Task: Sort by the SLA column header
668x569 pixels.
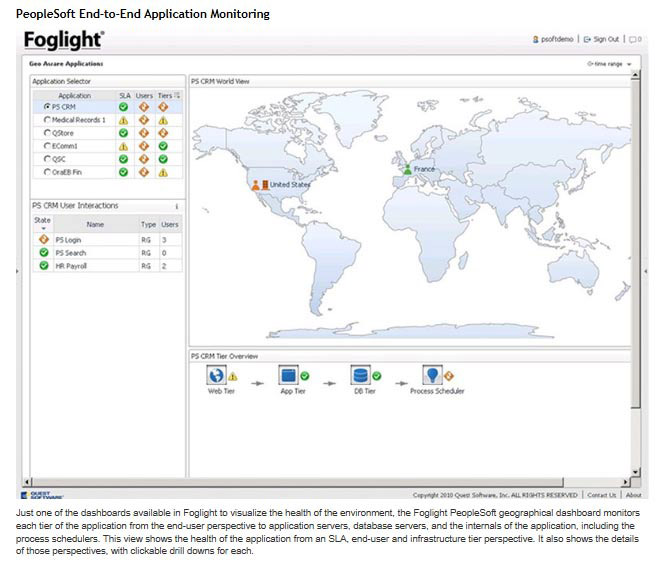Action: [x=125, y=95]
